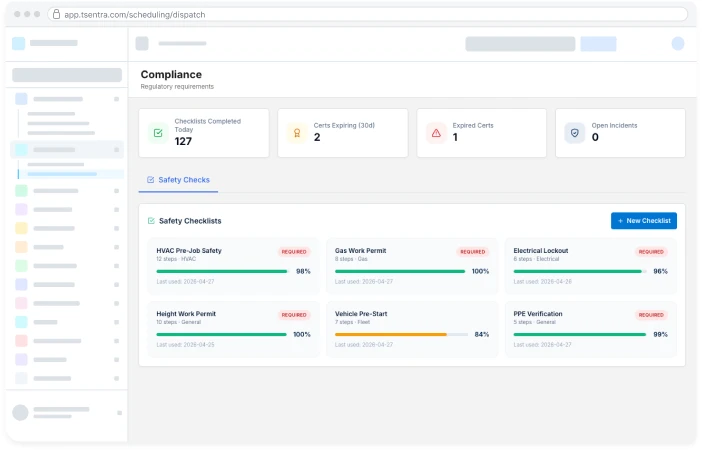The image size is (702, 451).
Task: Click the Certs Expiring (30d) label
Action: coord(344,125)
